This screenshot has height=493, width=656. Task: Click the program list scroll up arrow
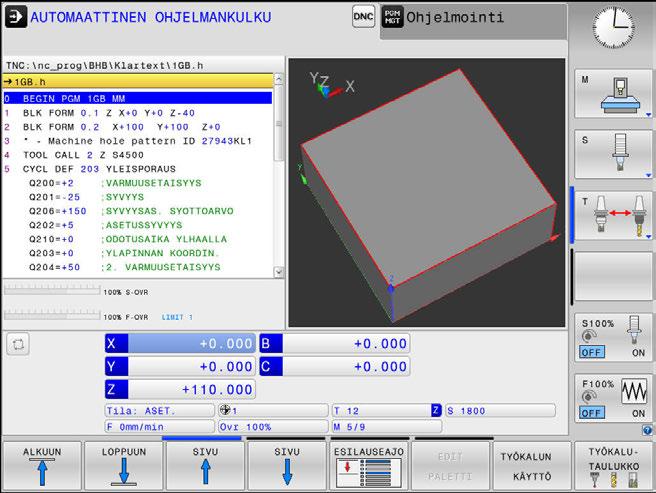279,79
